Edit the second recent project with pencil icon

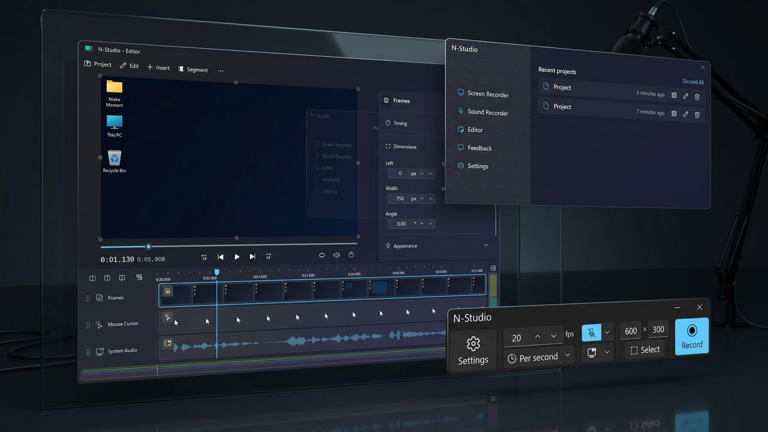(685, 114)
